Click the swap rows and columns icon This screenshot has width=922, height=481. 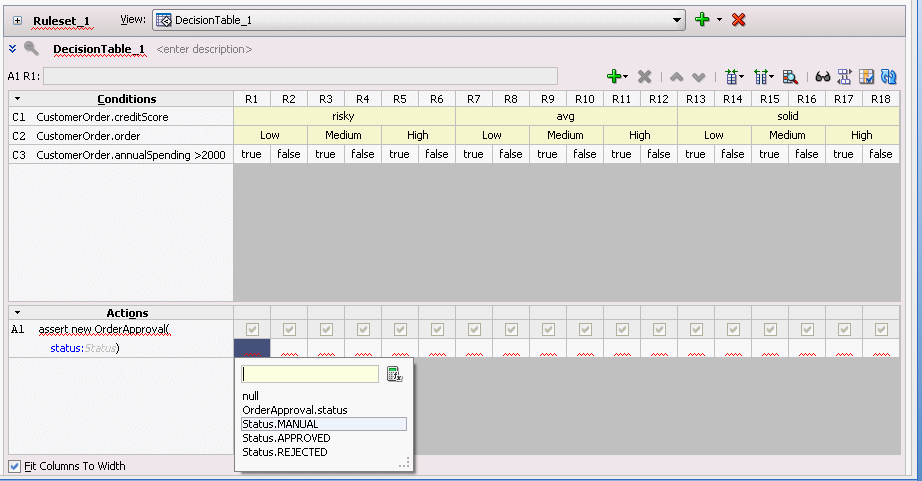click(844, 76)
